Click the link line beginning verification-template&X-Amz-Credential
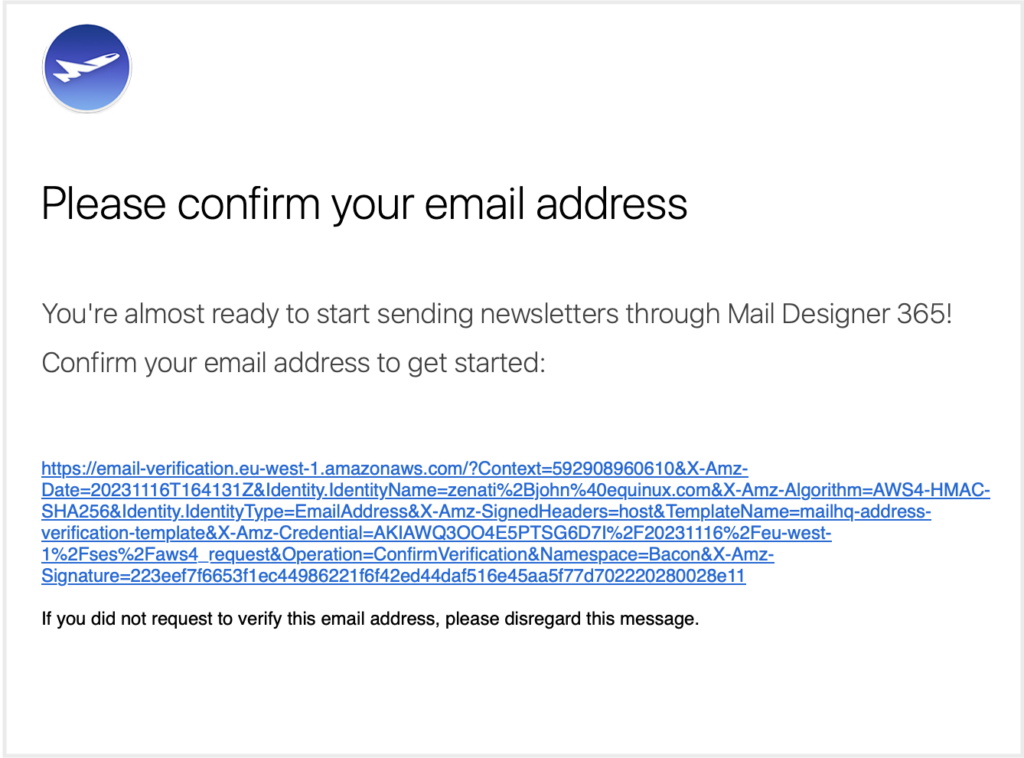The width and height of the screenshot is (1024, 758). (436, 533)
